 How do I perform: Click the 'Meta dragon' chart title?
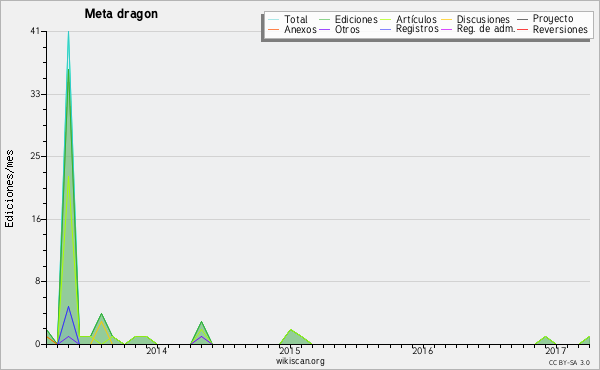(121, 14)
